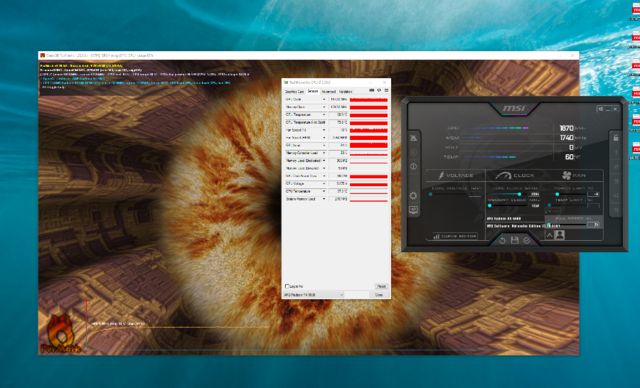The width and height of the screenshot is (640, 388).
Task: Select Afterburner profile slot 3
Action: coord(616,181)
